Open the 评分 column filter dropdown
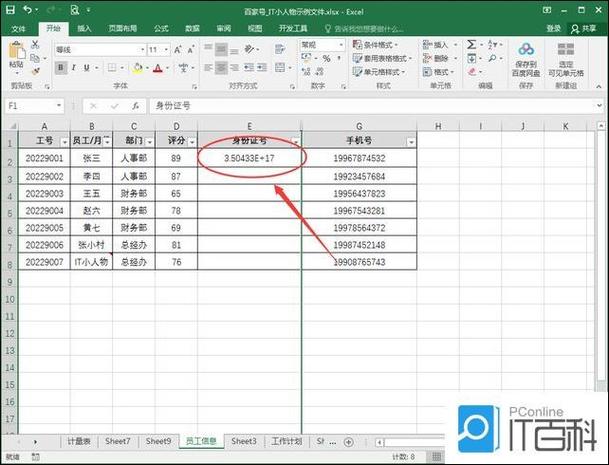Viewport: 609px width, 465px height. (192, 142)
